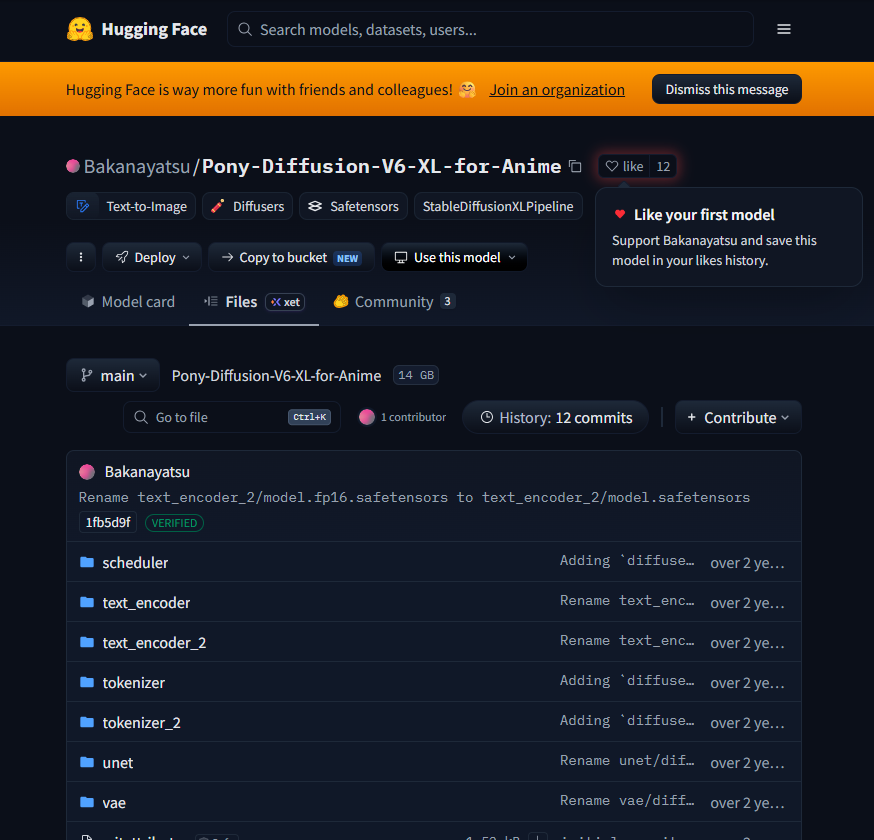Open unet folder name
Viewport: 874px width, 840px height.
118,763
